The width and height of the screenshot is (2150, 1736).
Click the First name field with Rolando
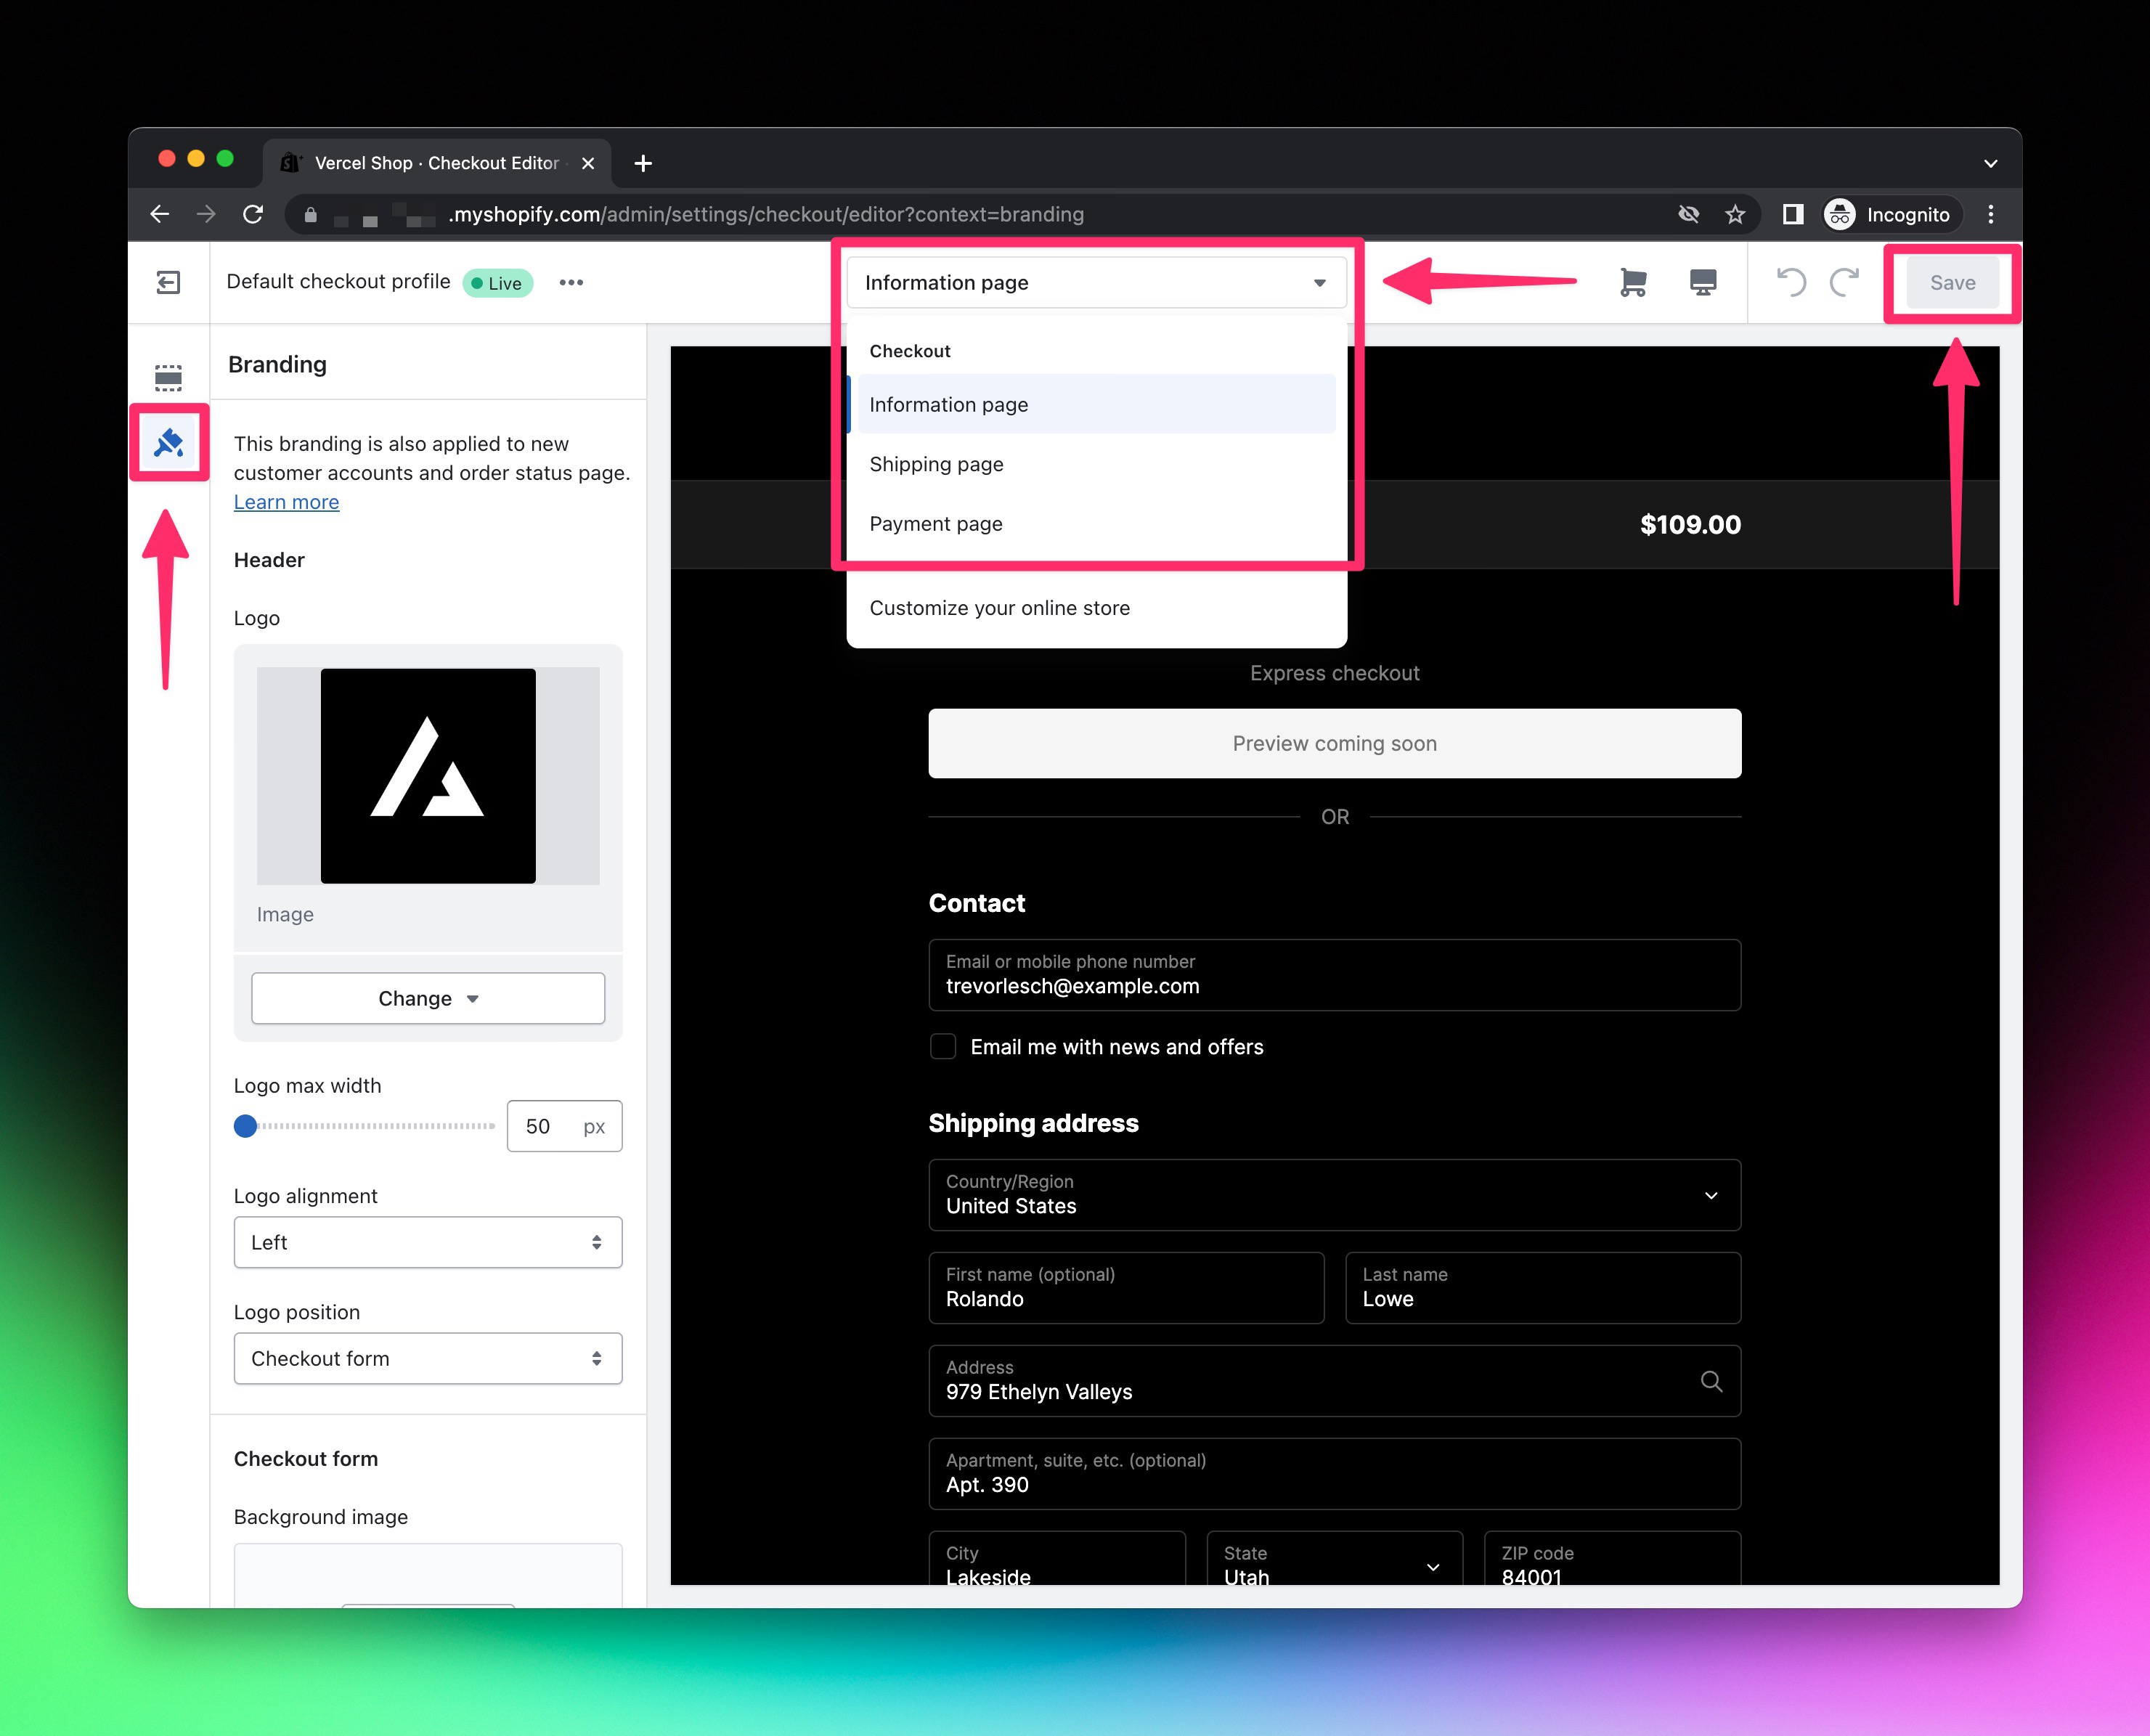[x=1126, y=1287]
